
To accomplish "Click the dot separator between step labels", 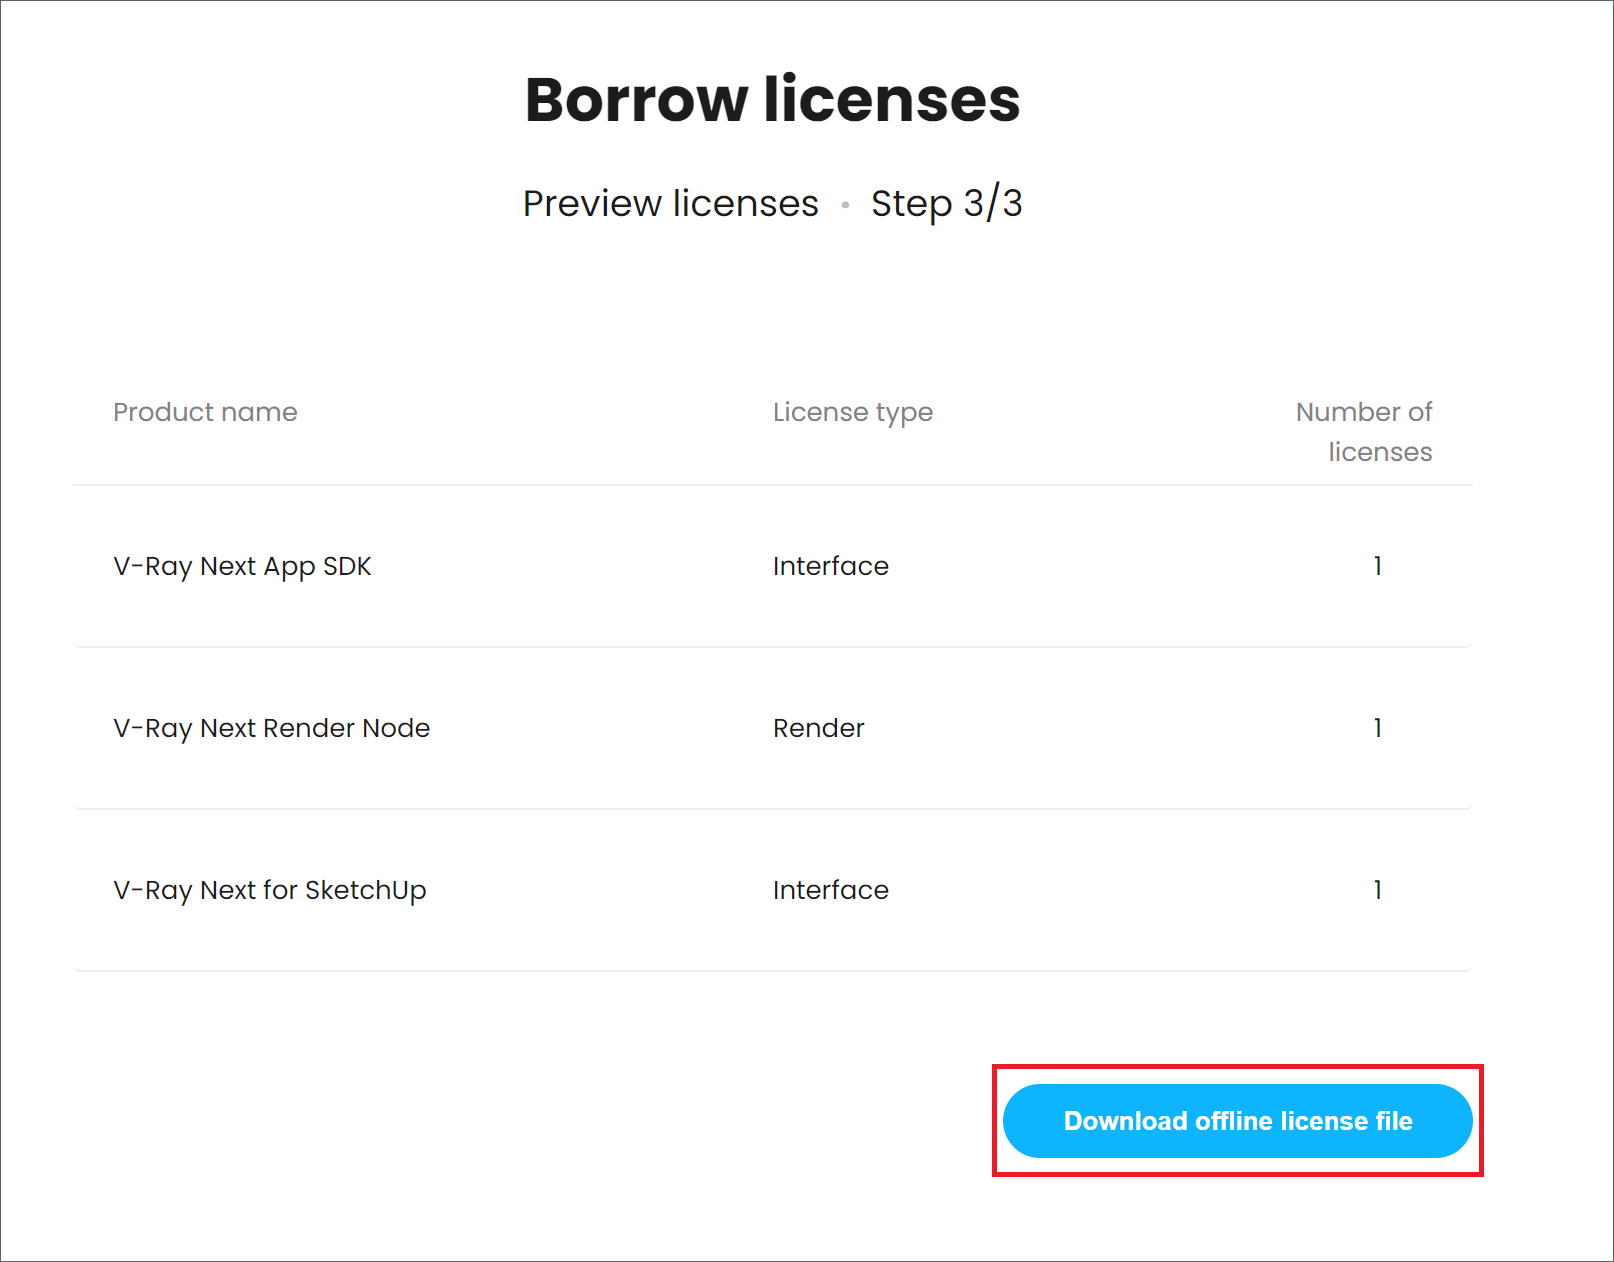I will pos(845,203).
